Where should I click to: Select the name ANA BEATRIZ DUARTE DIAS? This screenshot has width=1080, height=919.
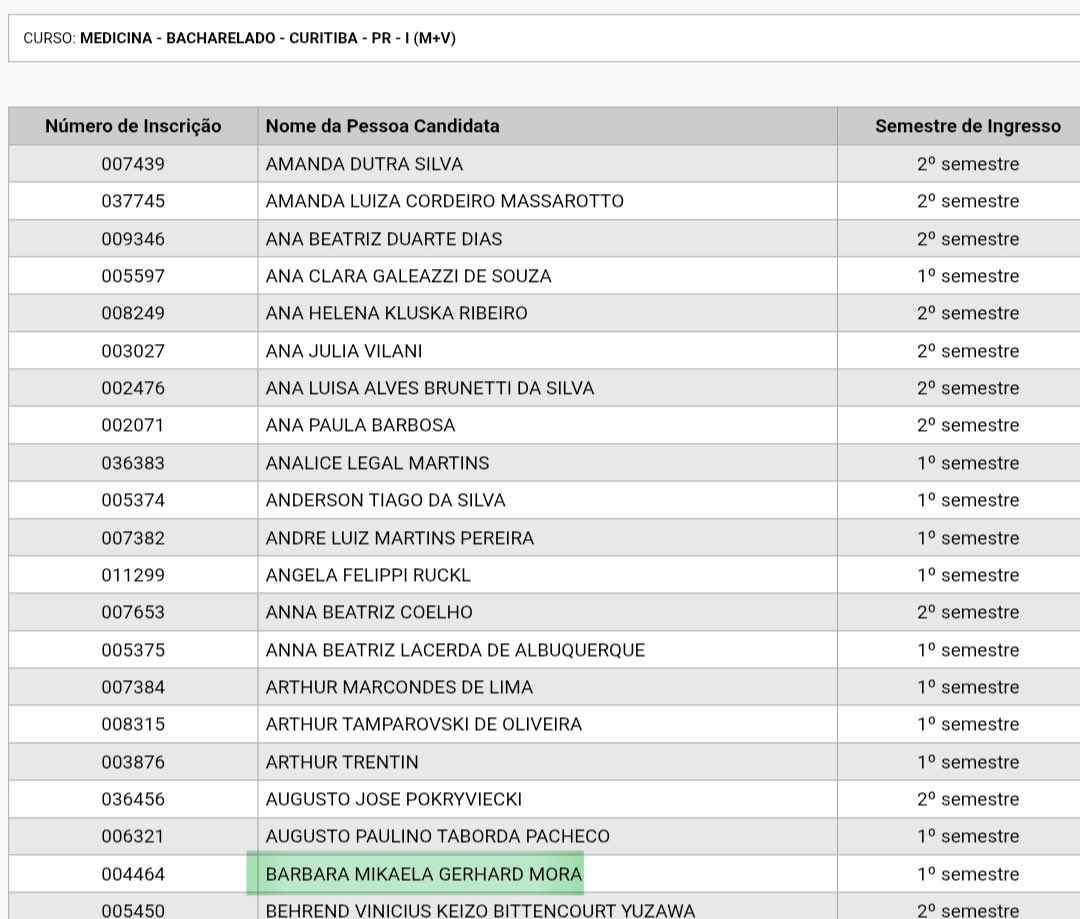click(384, 239)
